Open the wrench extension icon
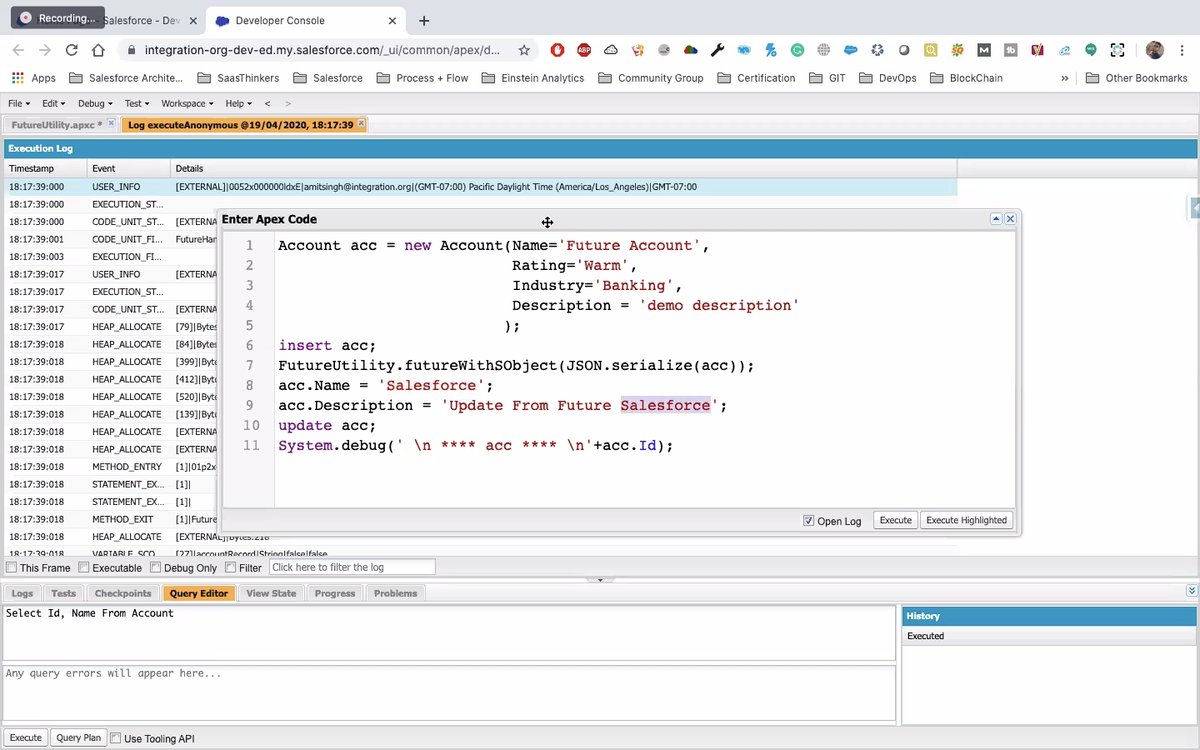1200x750 pixels. 717,50
